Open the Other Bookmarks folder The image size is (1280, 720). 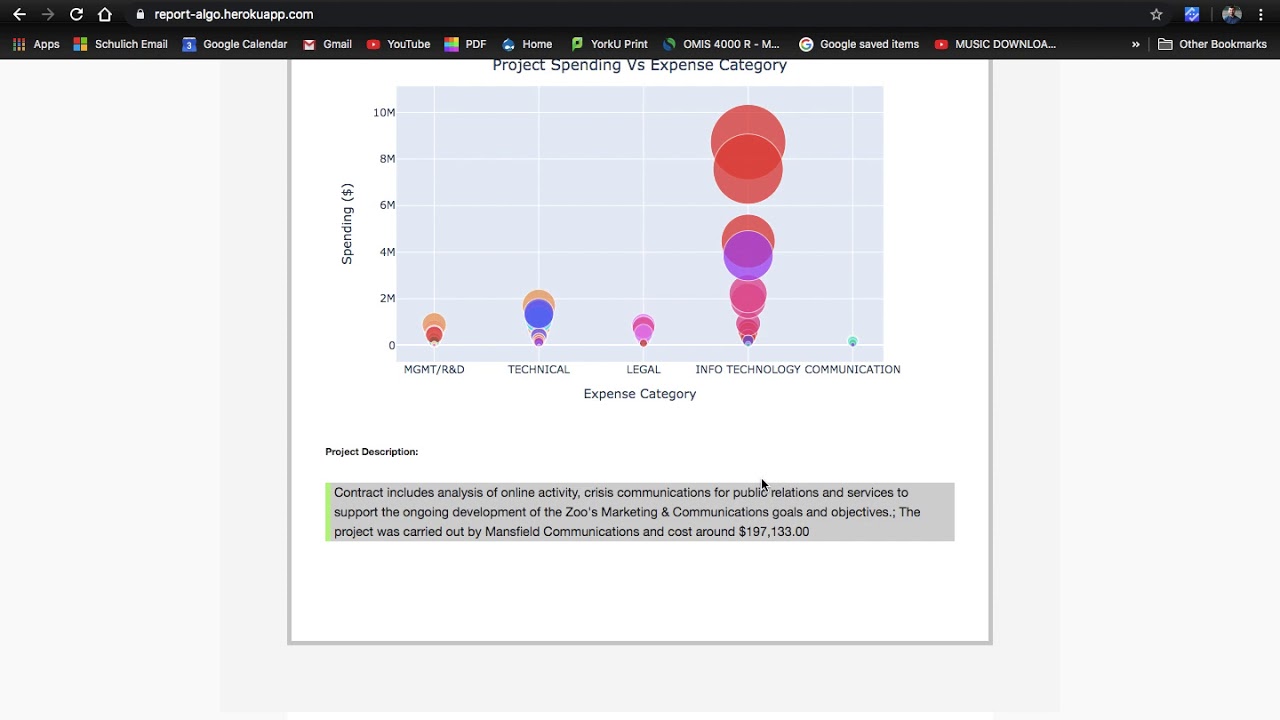tap(1212, 44)
